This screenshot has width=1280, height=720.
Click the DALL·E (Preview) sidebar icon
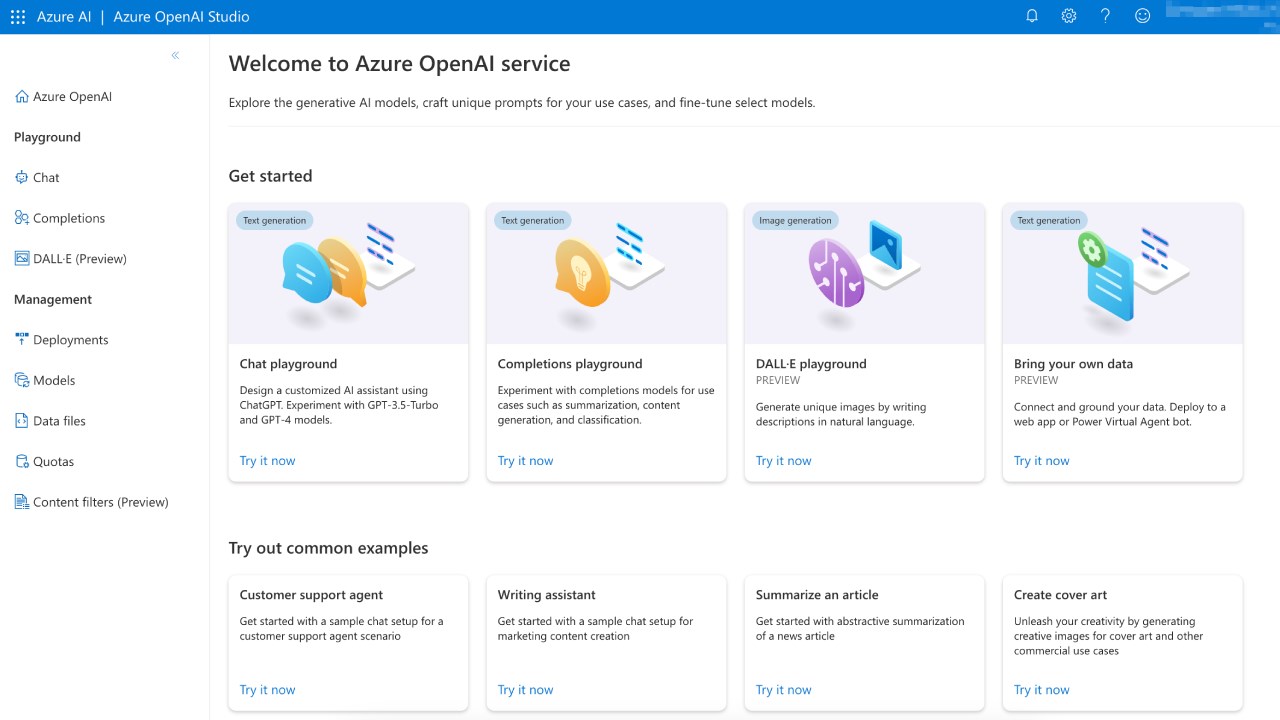click(22, 259)
